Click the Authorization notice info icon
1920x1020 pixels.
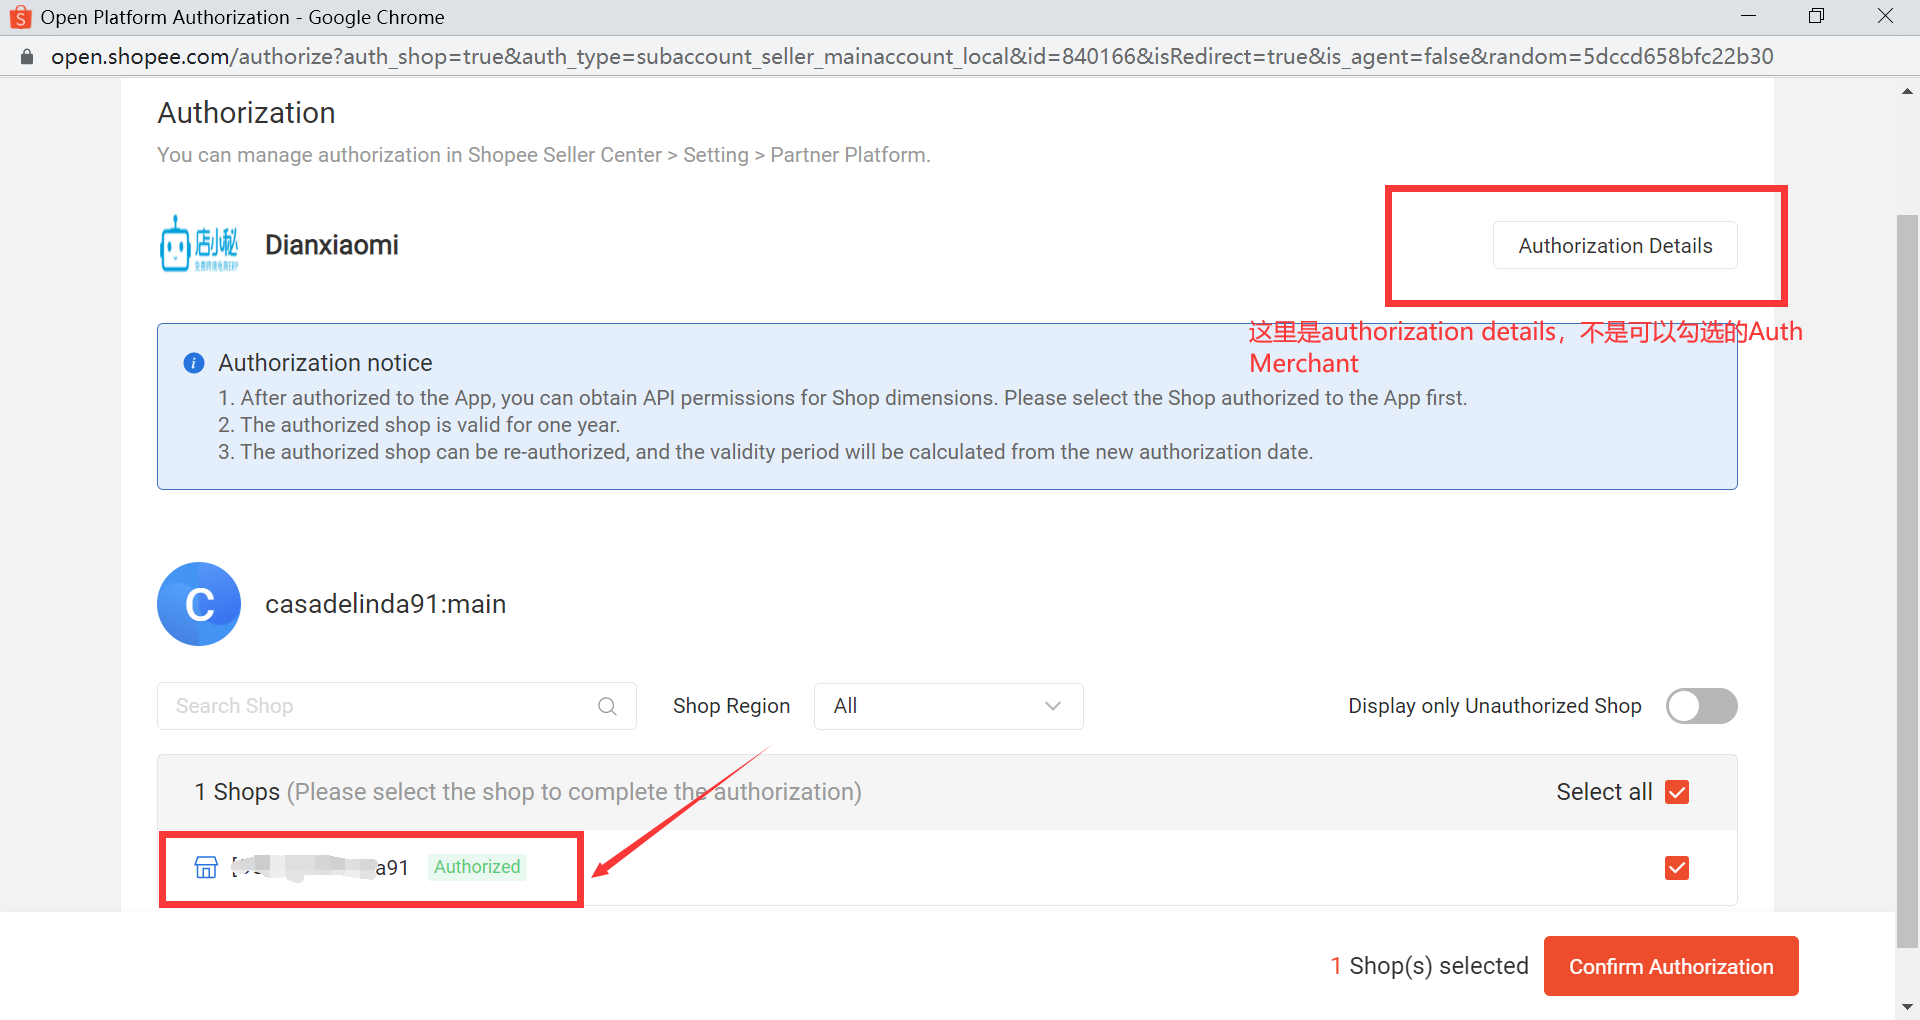point(194,363)
